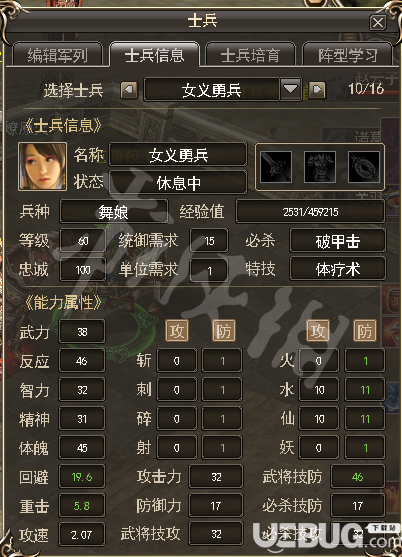402x557 pixels.
Task: Click the armor equipment slot
Action: pos(320,167)
